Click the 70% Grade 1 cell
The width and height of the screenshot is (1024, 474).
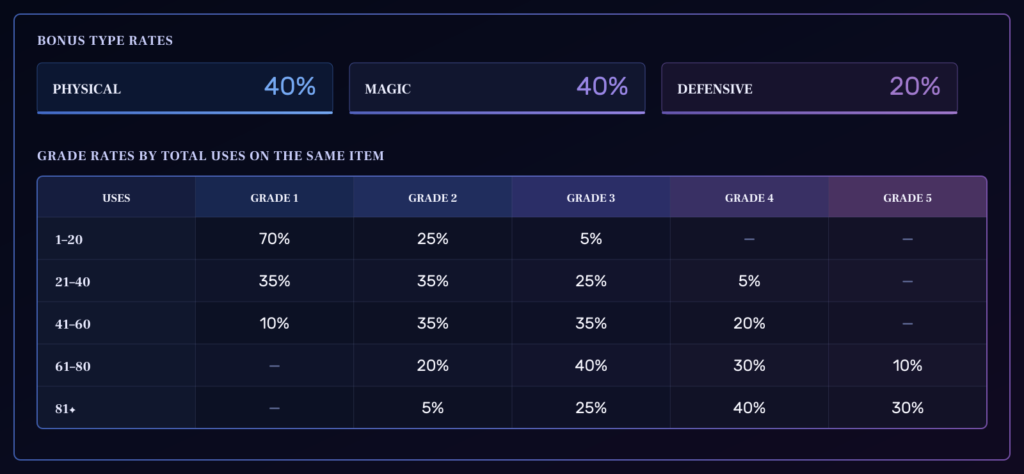click(274, 239)
